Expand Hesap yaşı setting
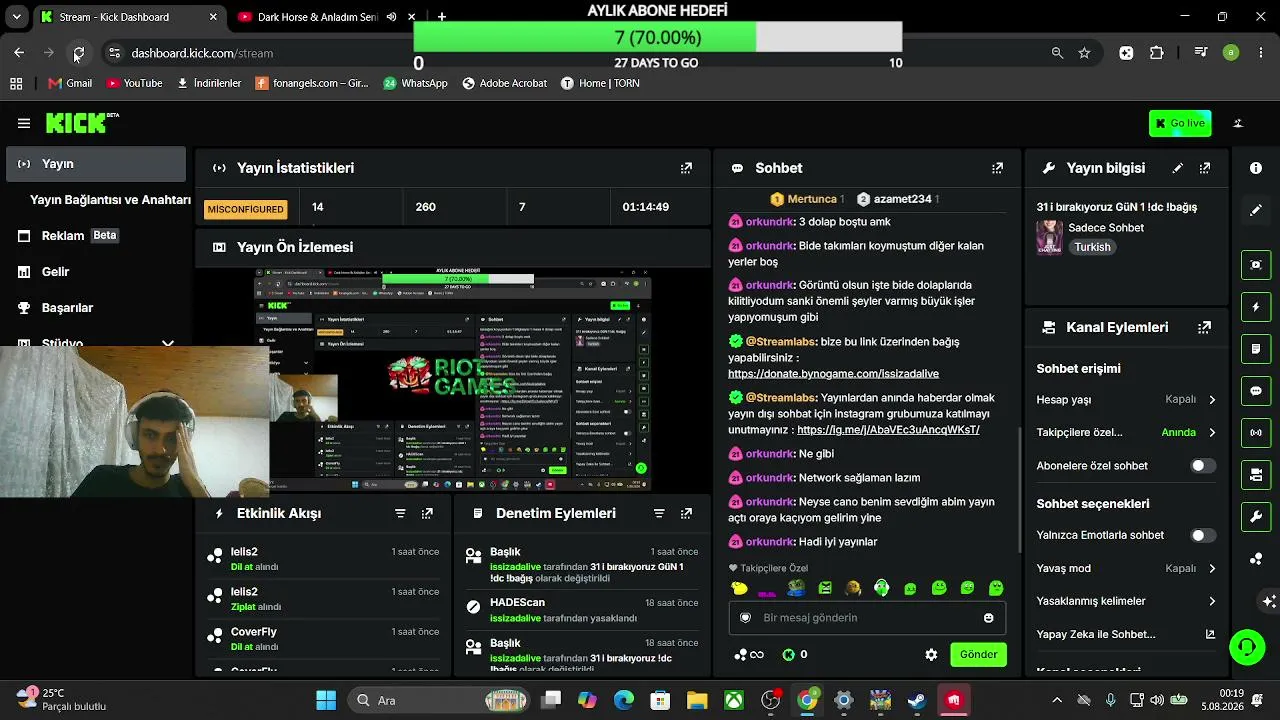Image resolution: width=1280 pixels, height=720 pixels. point(1127,400)
